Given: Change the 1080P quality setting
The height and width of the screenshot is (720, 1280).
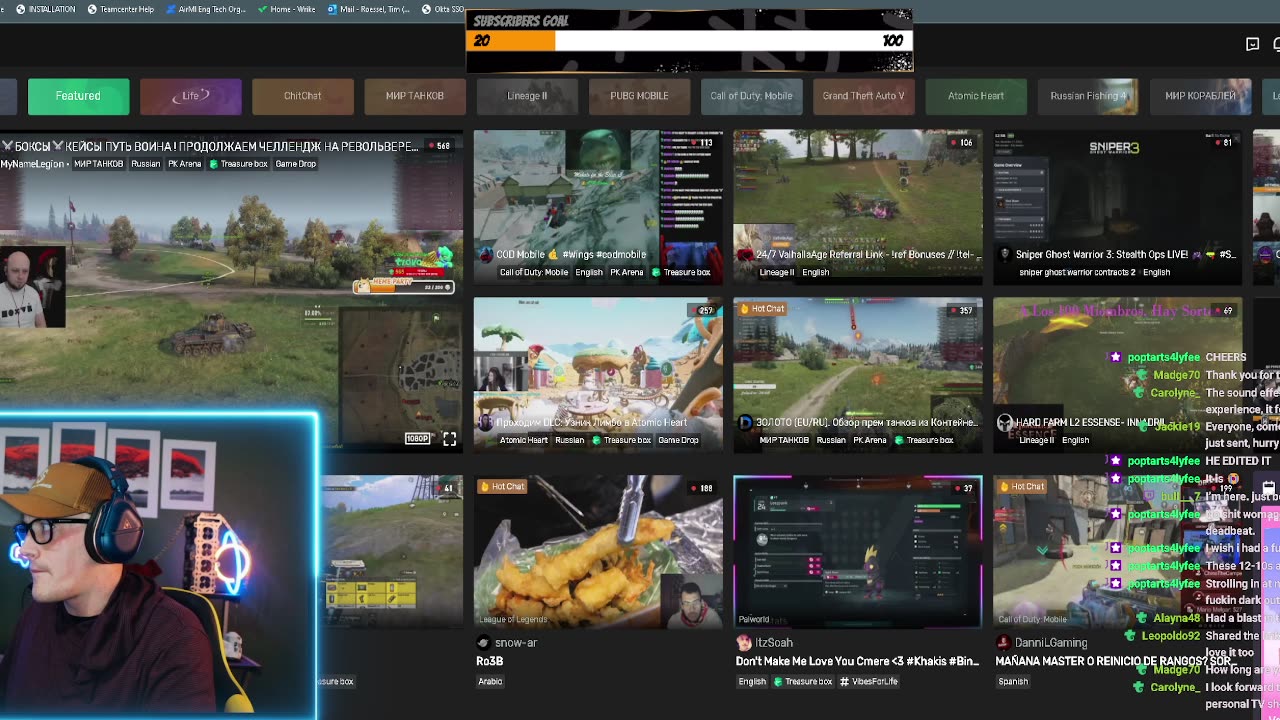Looking at the screenshot, I should 417,439.
